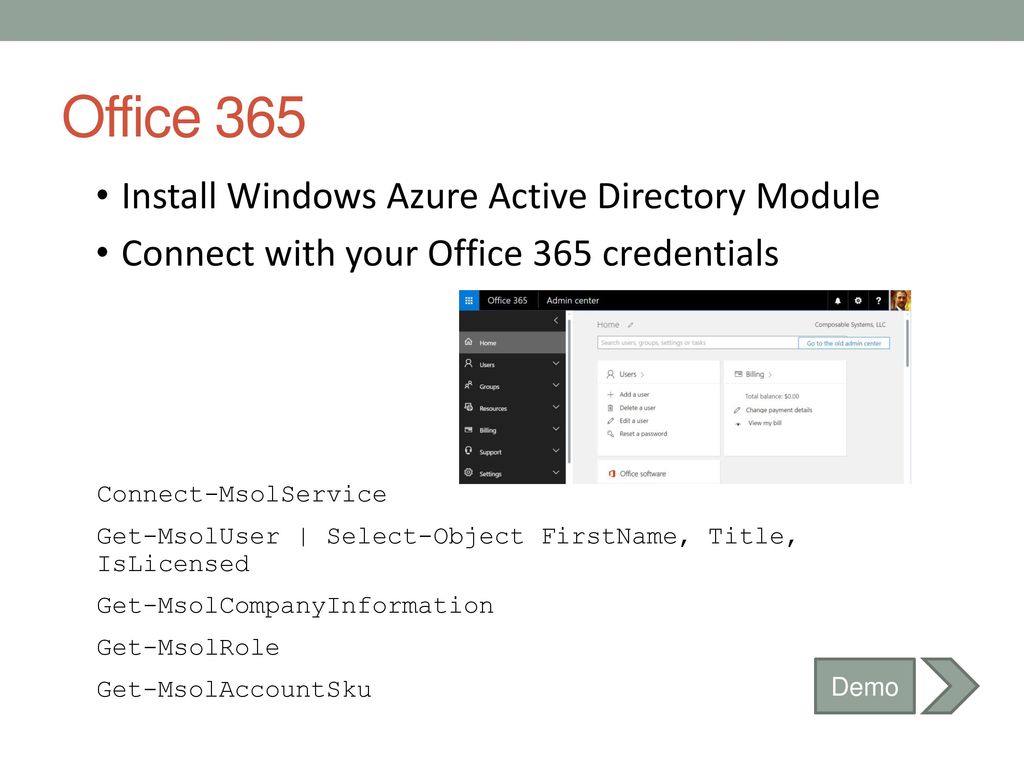Click Composable Systems, LLC text

850,325
